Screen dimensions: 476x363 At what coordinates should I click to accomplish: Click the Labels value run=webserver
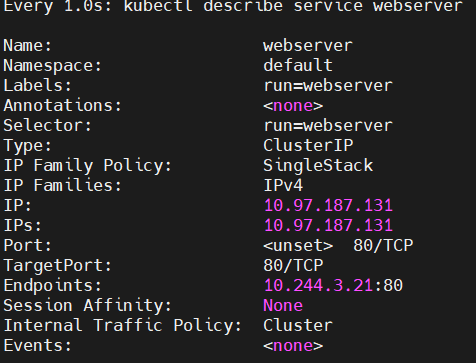click(328, 85)
